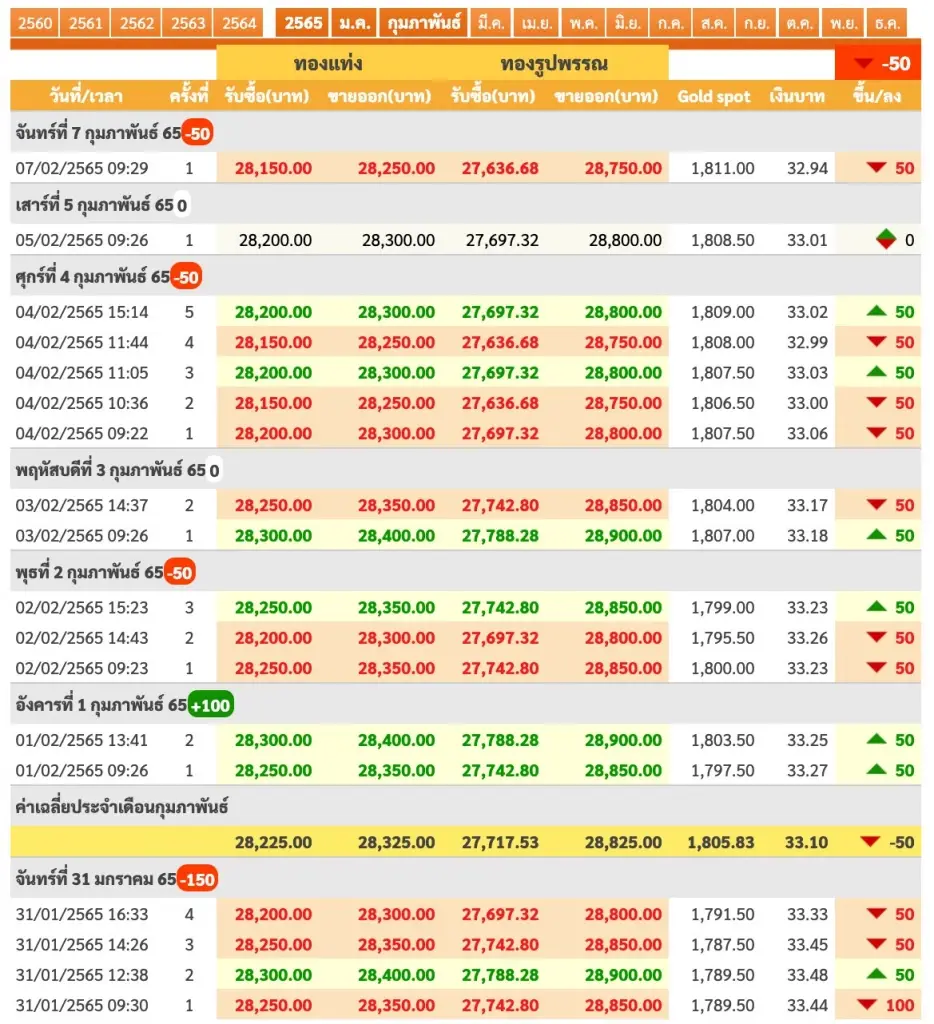The image size is (934, 1024).
Task: Click the down arrow in the 04/02/2565 11:44 row
Action: click(x=876, y=342)
